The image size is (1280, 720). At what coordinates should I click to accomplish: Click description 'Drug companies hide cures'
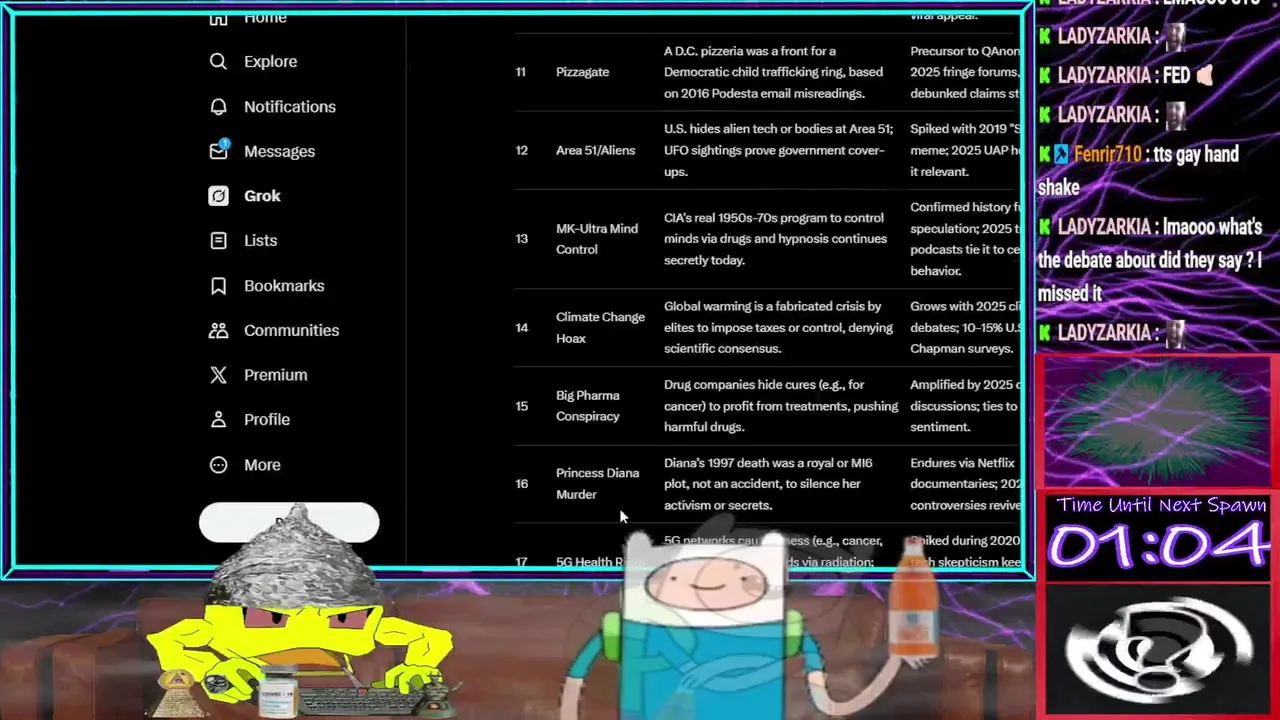[781, 405]
